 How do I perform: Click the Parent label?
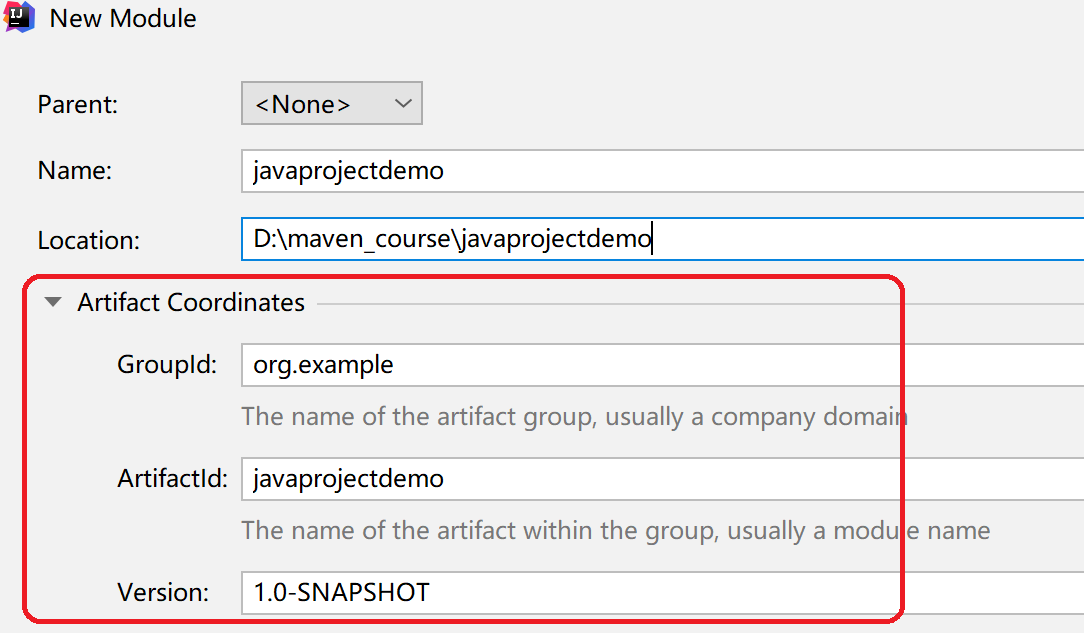tap(78, 104)
